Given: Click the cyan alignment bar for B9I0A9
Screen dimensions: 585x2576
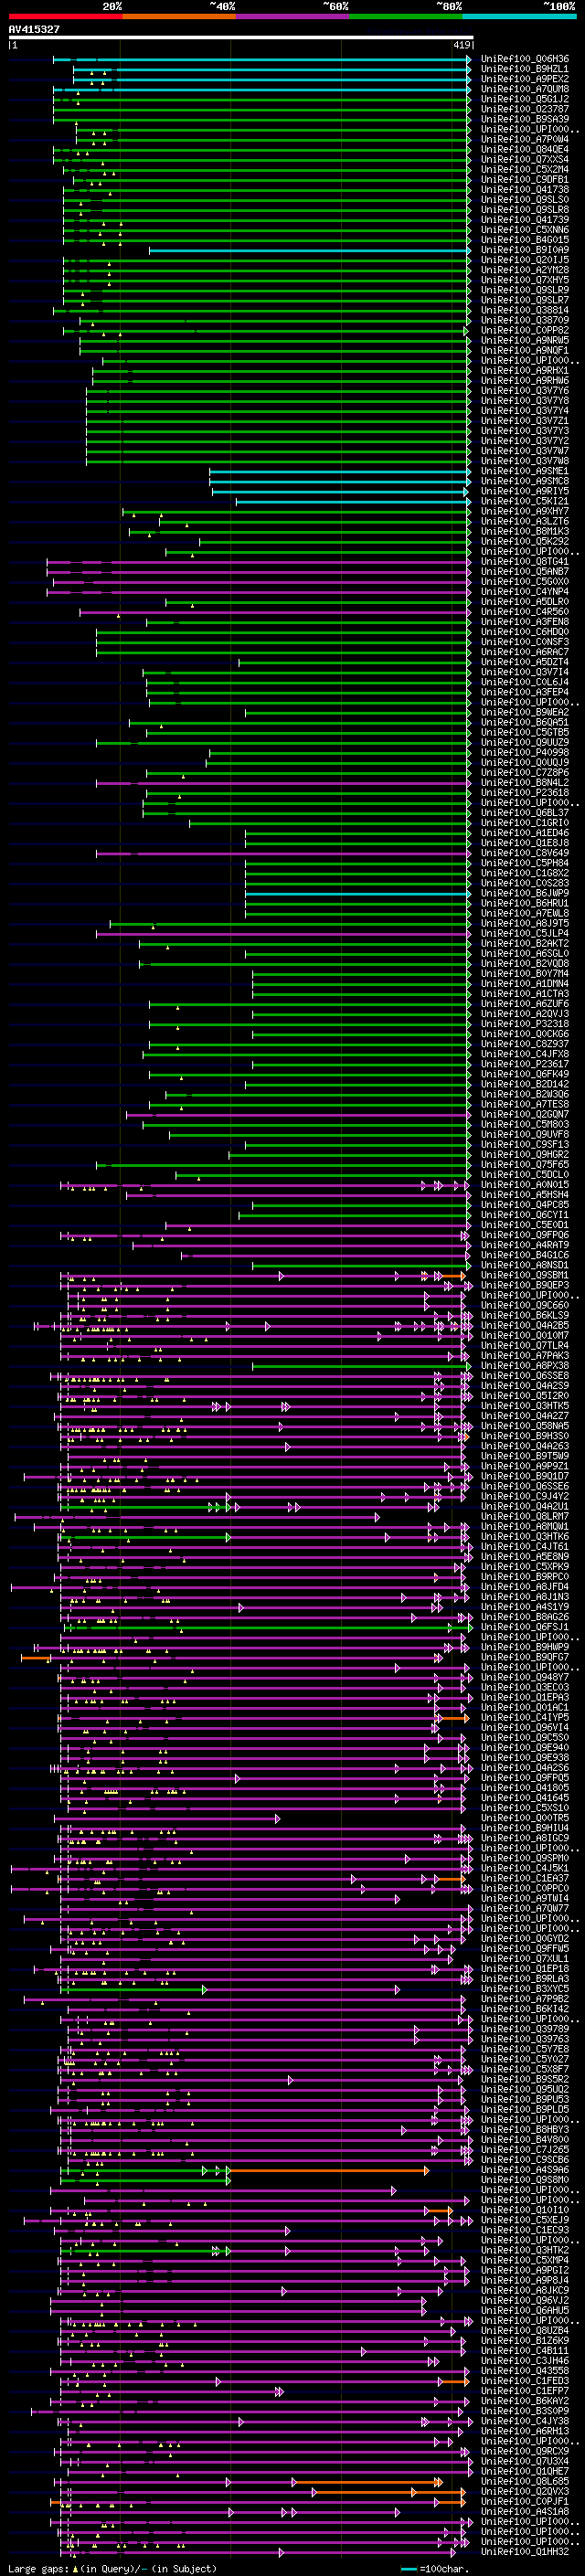Looking at the screenshot, I should click(x=309, y=250).
